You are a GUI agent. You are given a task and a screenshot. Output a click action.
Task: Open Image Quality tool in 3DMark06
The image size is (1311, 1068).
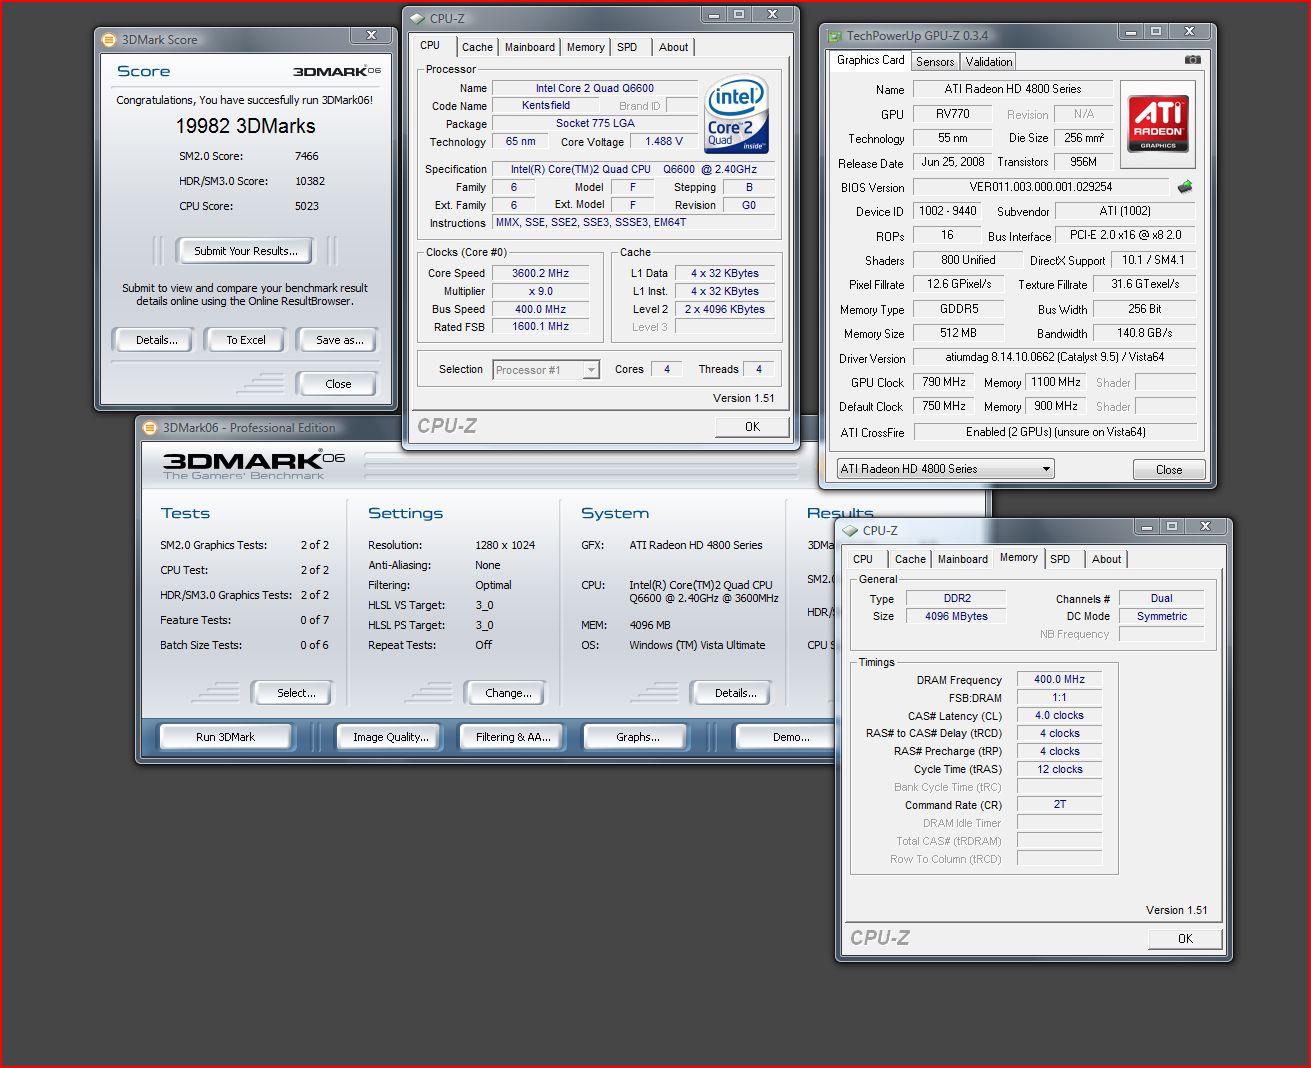pyautogui.click(x=391, y=737)
